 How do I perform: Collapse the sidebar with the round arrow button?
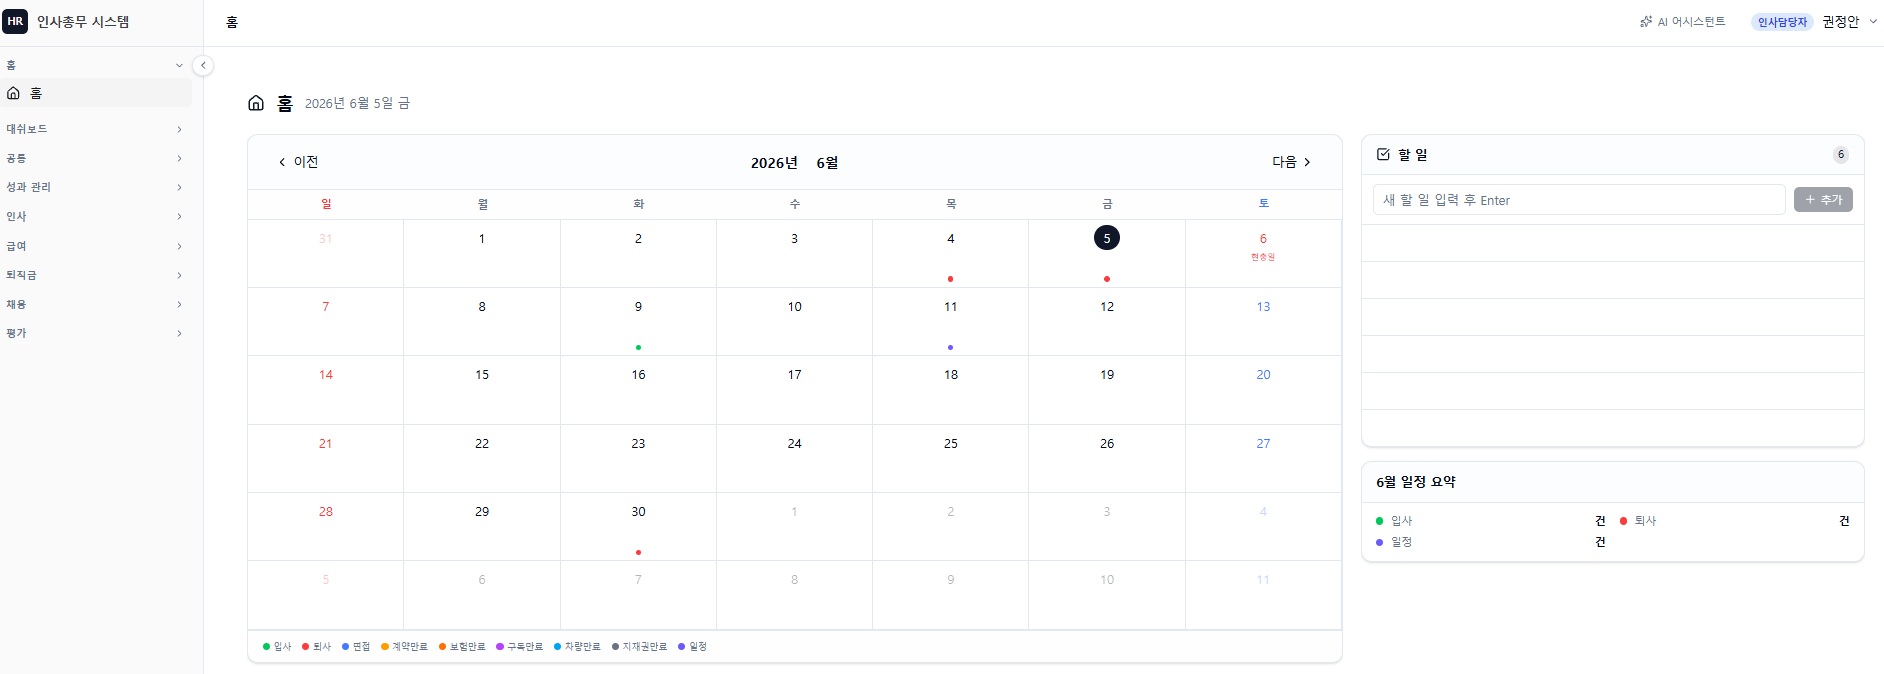[x=203, y=65]
